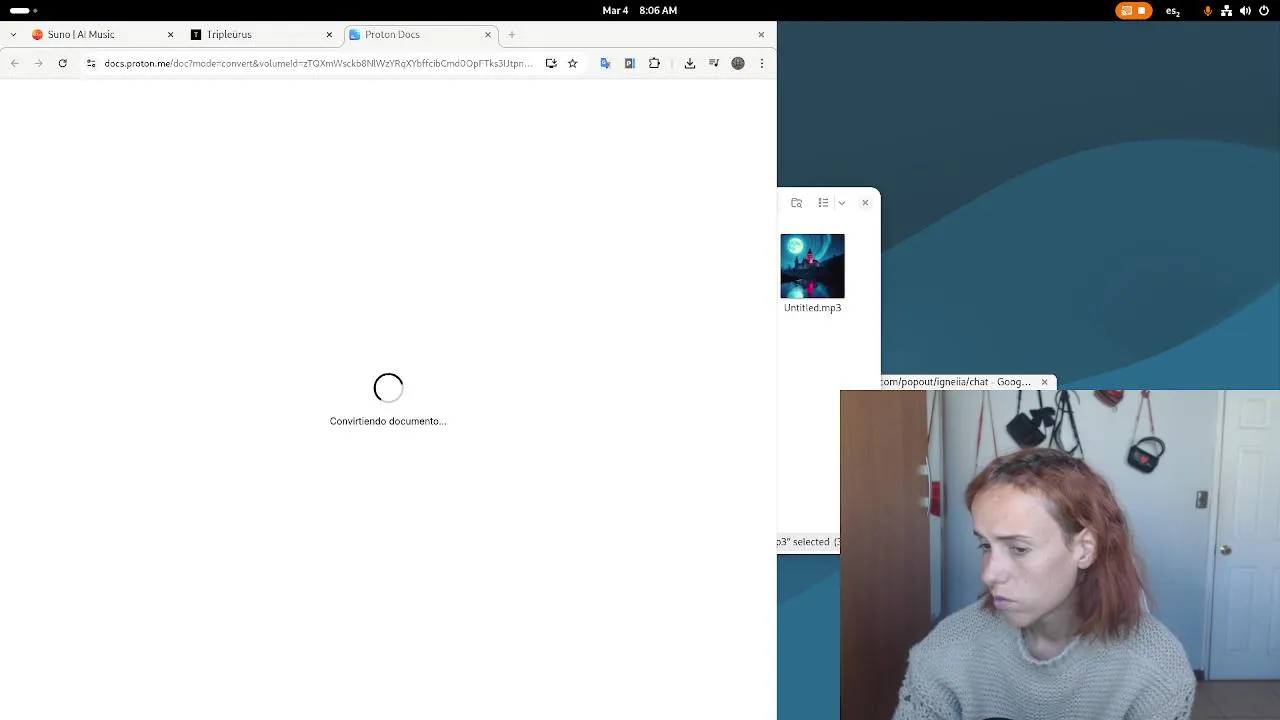Click the Untitled.mp3 file name
This screenshot has height=720, width=1280.
point(812,308)
